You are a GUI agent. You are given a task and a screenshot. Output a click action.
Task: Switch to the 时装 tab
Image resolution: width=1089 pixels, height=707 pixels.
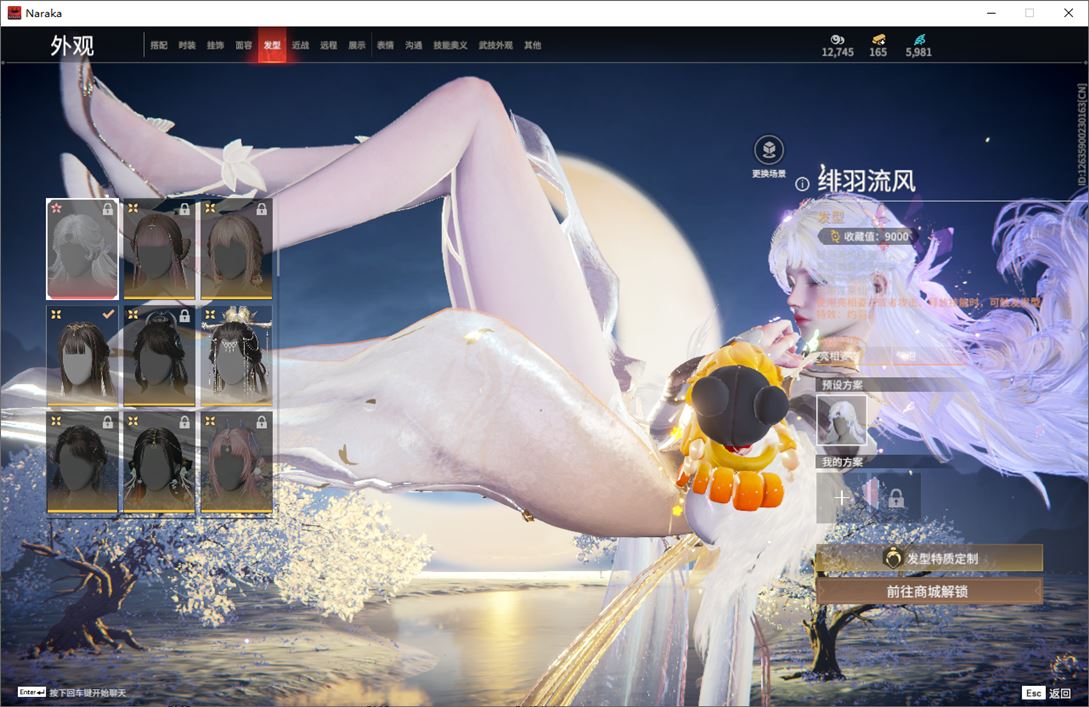187,45
